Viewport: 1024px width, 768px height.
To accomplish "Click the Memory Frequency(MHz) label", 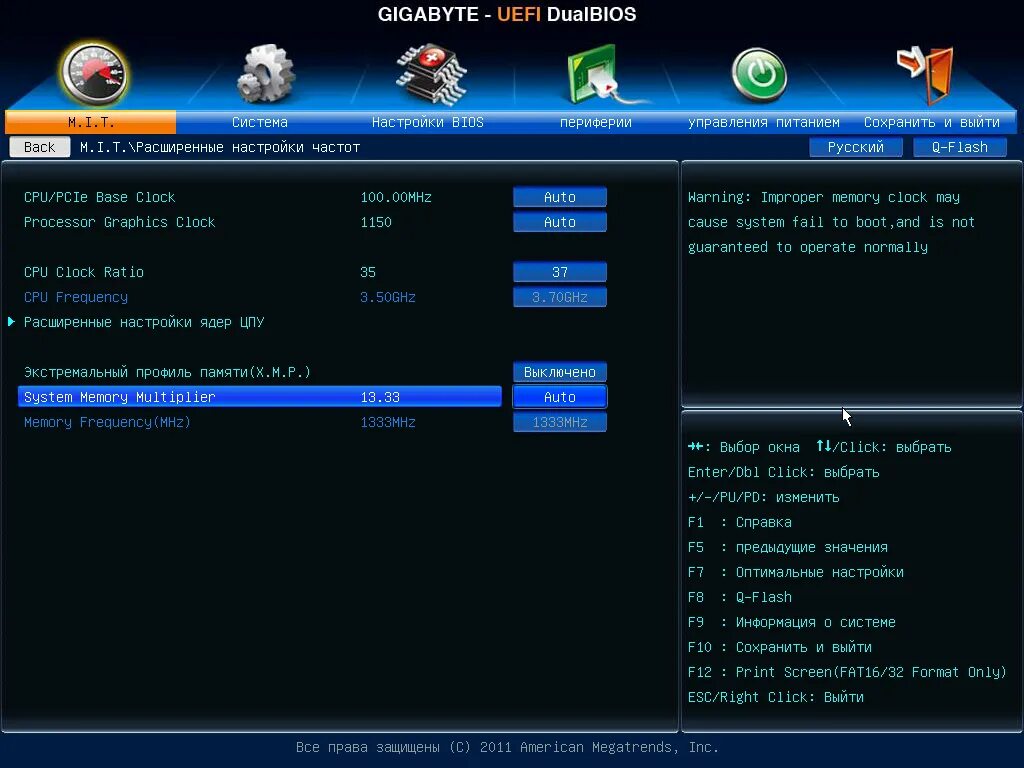I will [x=107, y=422].
